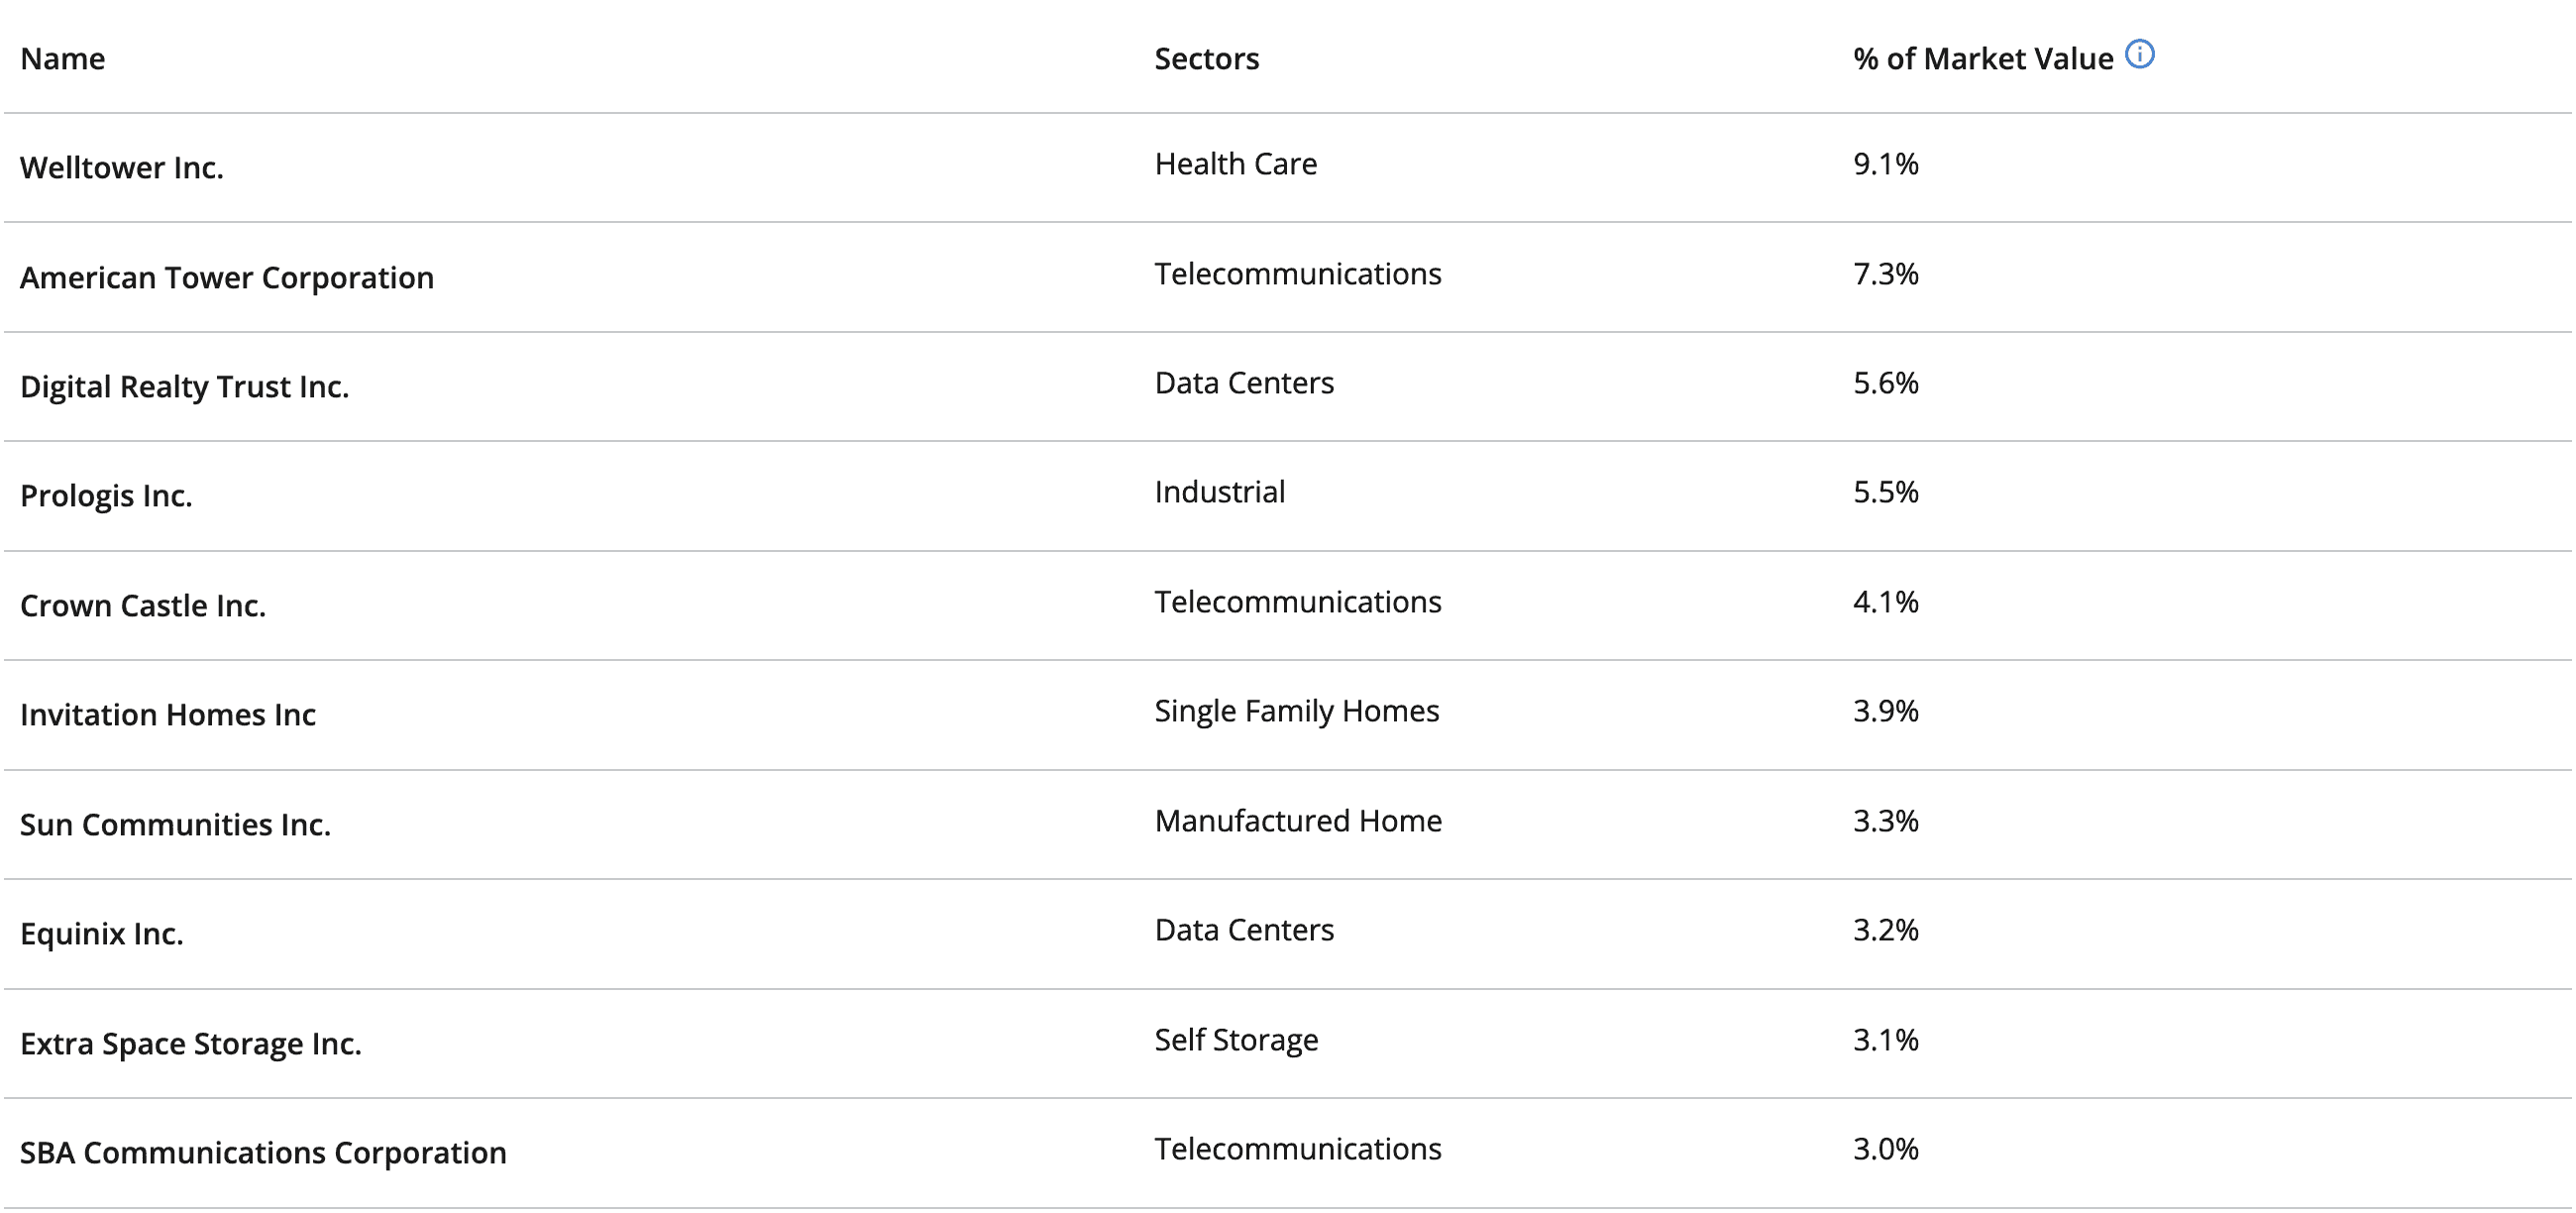Open Welltower Inc. holding

pyautogui.click(x=122, y=168)
